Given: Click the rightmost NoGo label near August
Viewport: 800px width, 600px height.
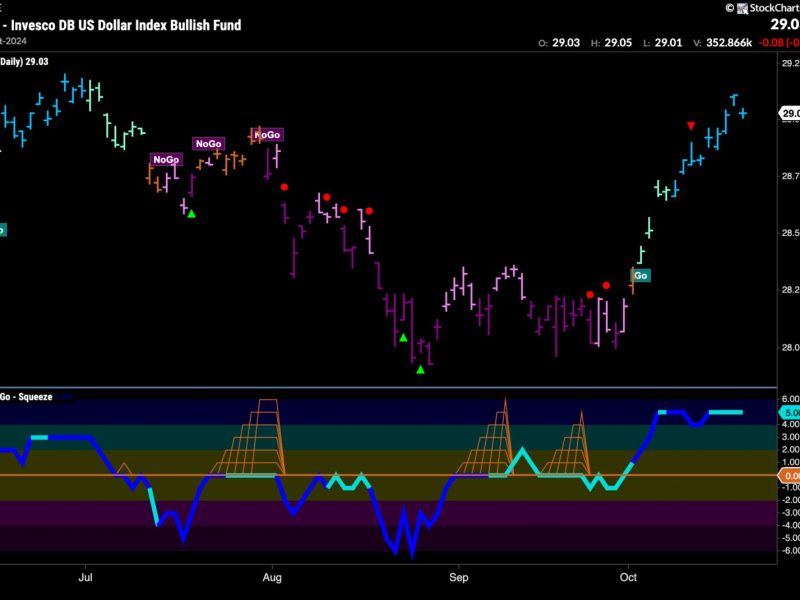Looking at the screenshot, I should pyautogui.click(x=268, y=135).
